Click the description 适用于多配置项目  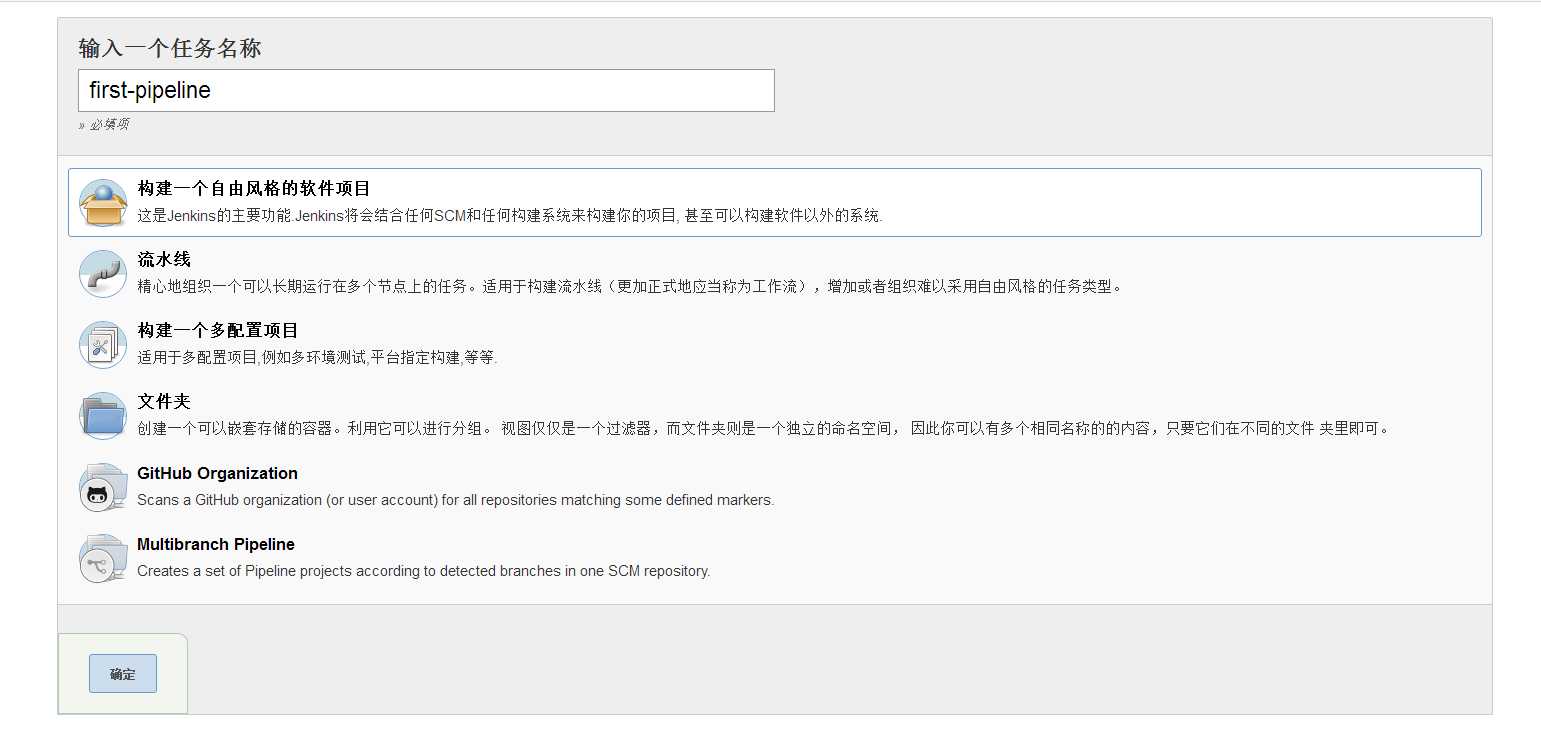pos(317,357)
